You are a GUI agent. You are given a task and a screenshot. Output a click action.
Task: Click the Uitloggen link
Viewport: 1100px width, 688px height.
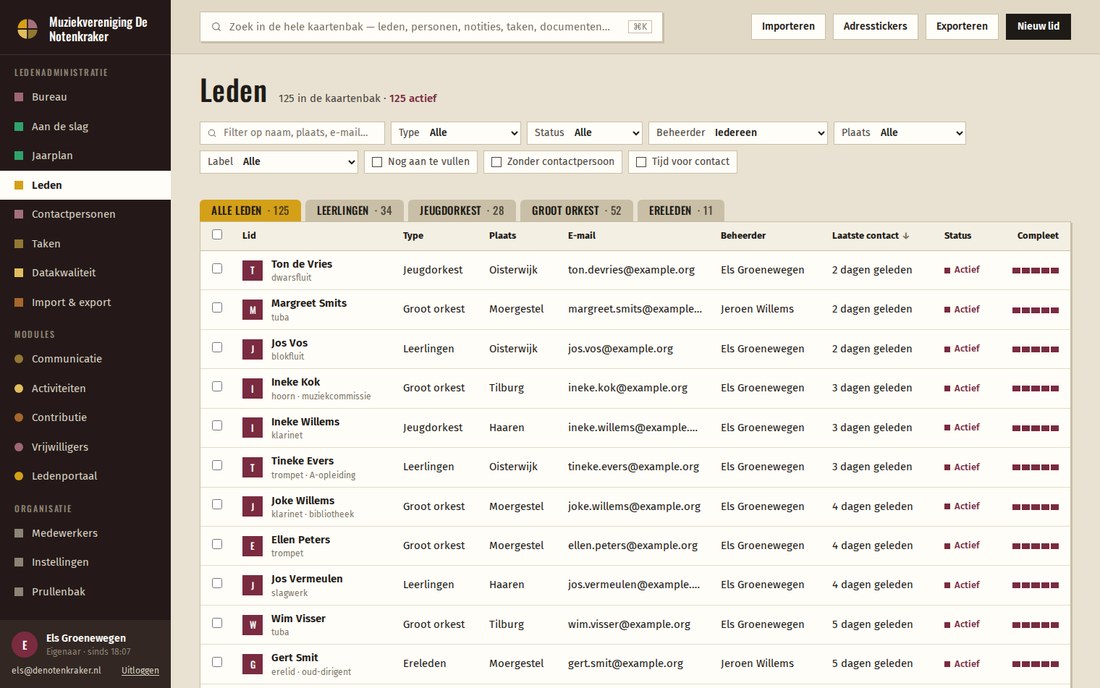[140, 670]
